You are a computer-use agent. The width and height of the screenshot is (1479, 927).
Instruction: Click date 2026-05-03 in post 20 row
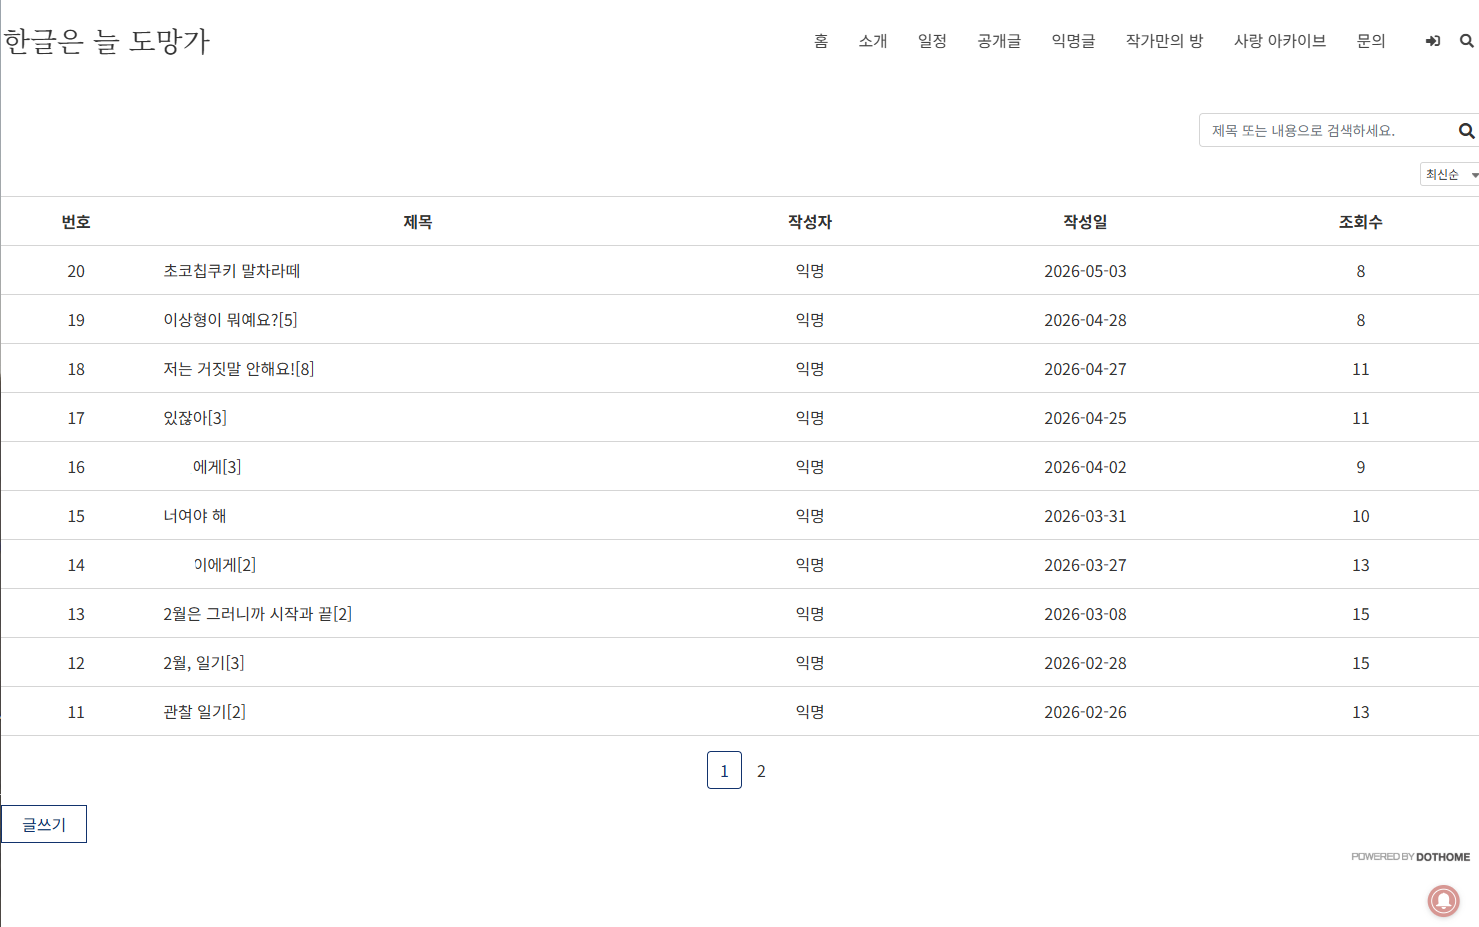[x=1085, y=271]
